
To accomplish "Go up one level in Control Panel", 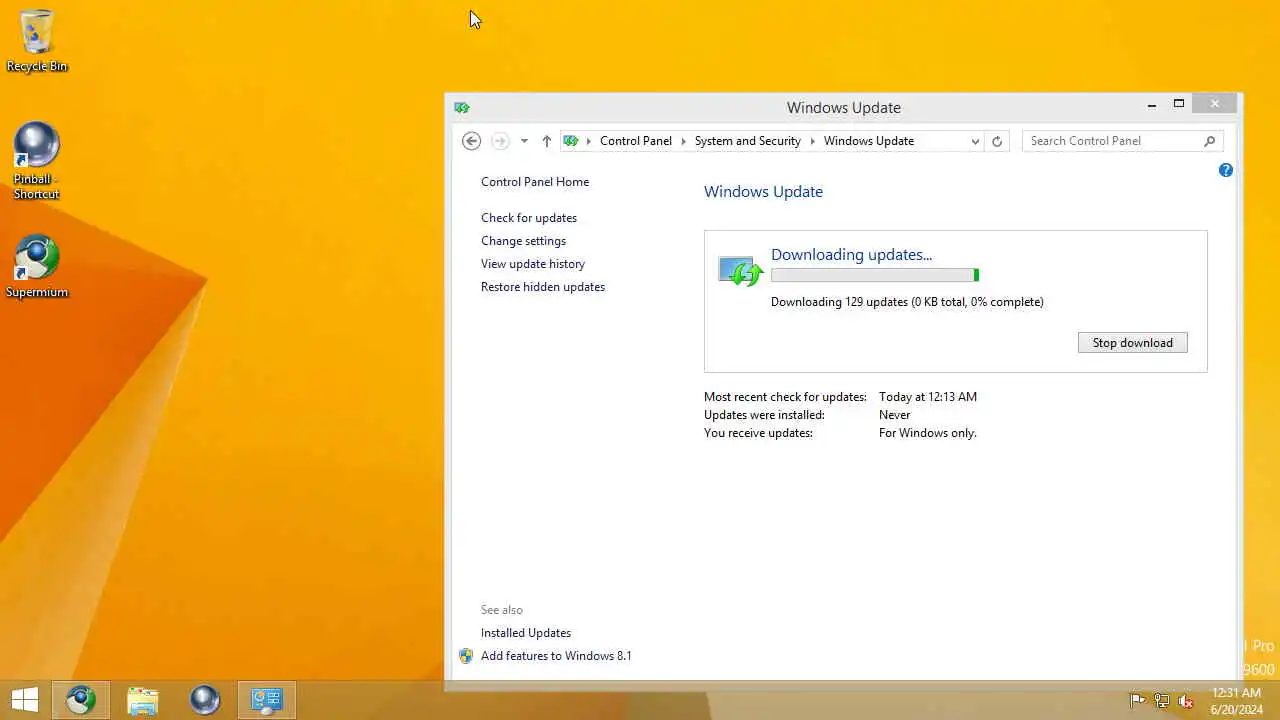I will click(x=546, y=141).
